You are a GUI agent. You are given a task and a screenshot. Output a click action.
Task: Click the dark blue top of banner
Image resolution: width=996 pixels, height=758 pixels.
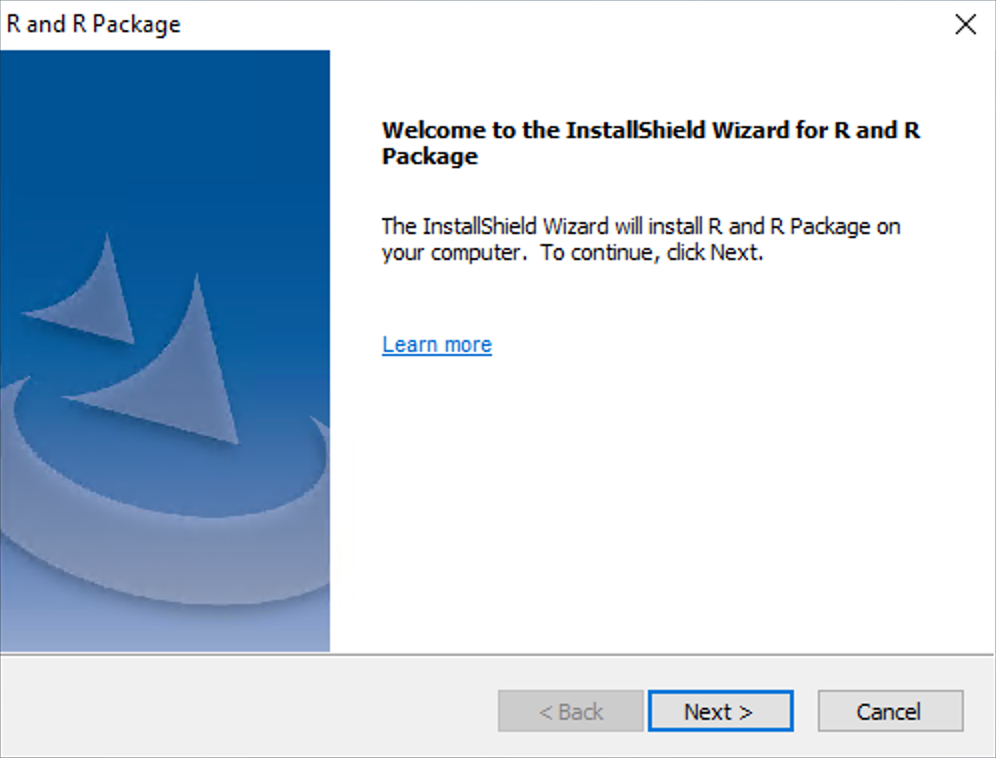click(165, 110)
